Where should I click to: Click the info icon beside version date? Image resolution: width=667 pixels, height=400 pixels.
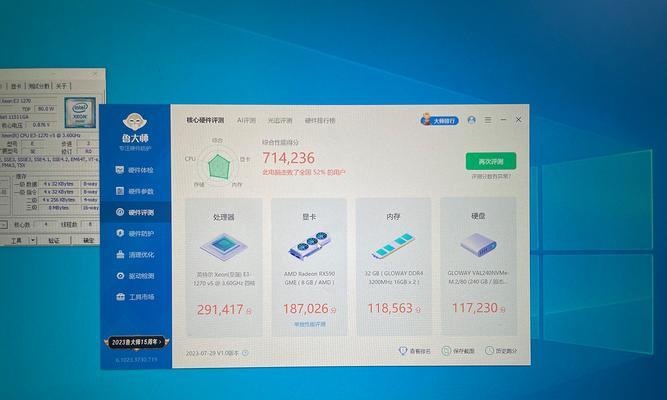(x=245, y=353)
